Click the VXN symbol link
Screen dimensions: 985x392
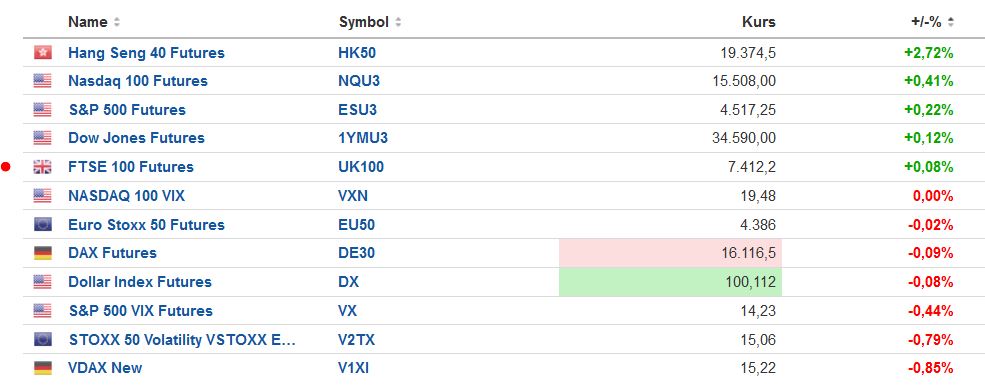click(x=353, y=196)
